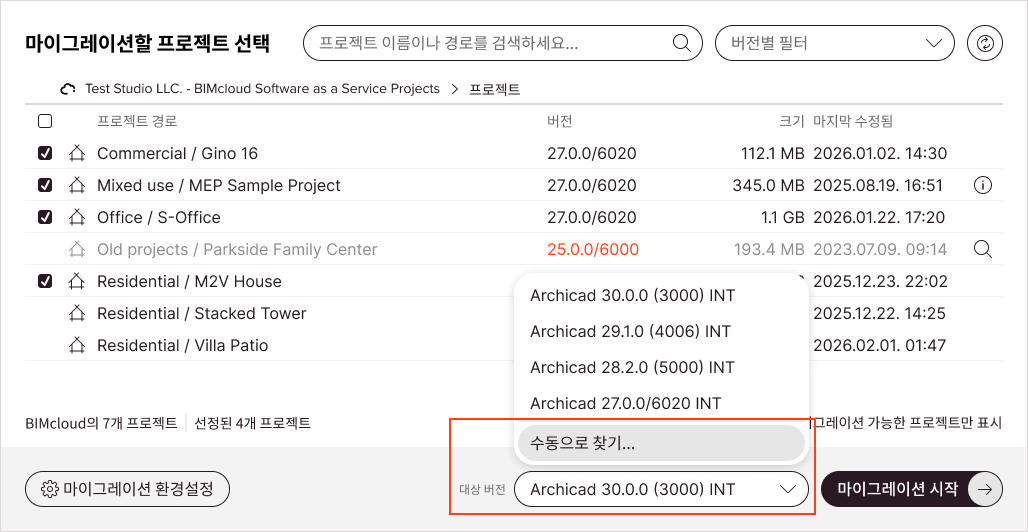
Task: Click 2025.08.19. 16:51 modified date
Action: point(878,186)
